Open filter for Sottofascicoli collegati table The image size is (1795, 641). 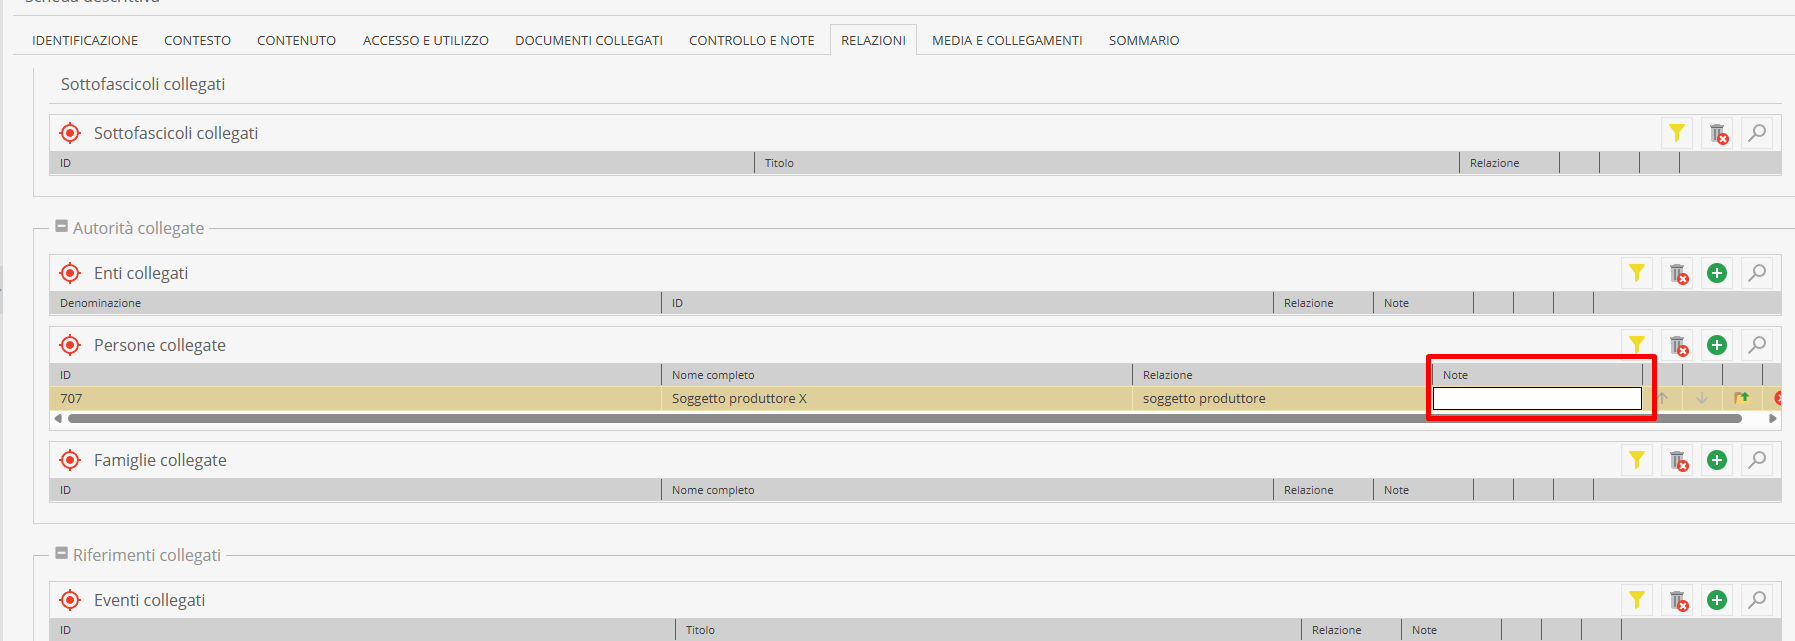1677,133
